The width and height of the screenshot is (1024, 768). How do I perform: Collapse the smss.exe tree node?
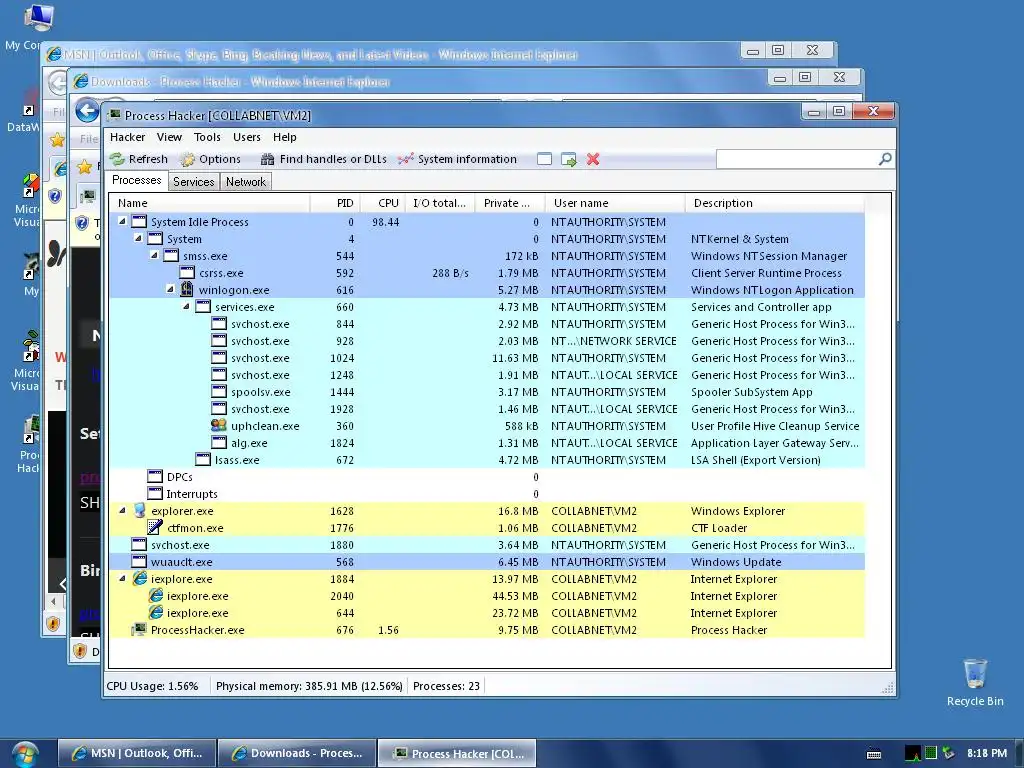[154, 255]
